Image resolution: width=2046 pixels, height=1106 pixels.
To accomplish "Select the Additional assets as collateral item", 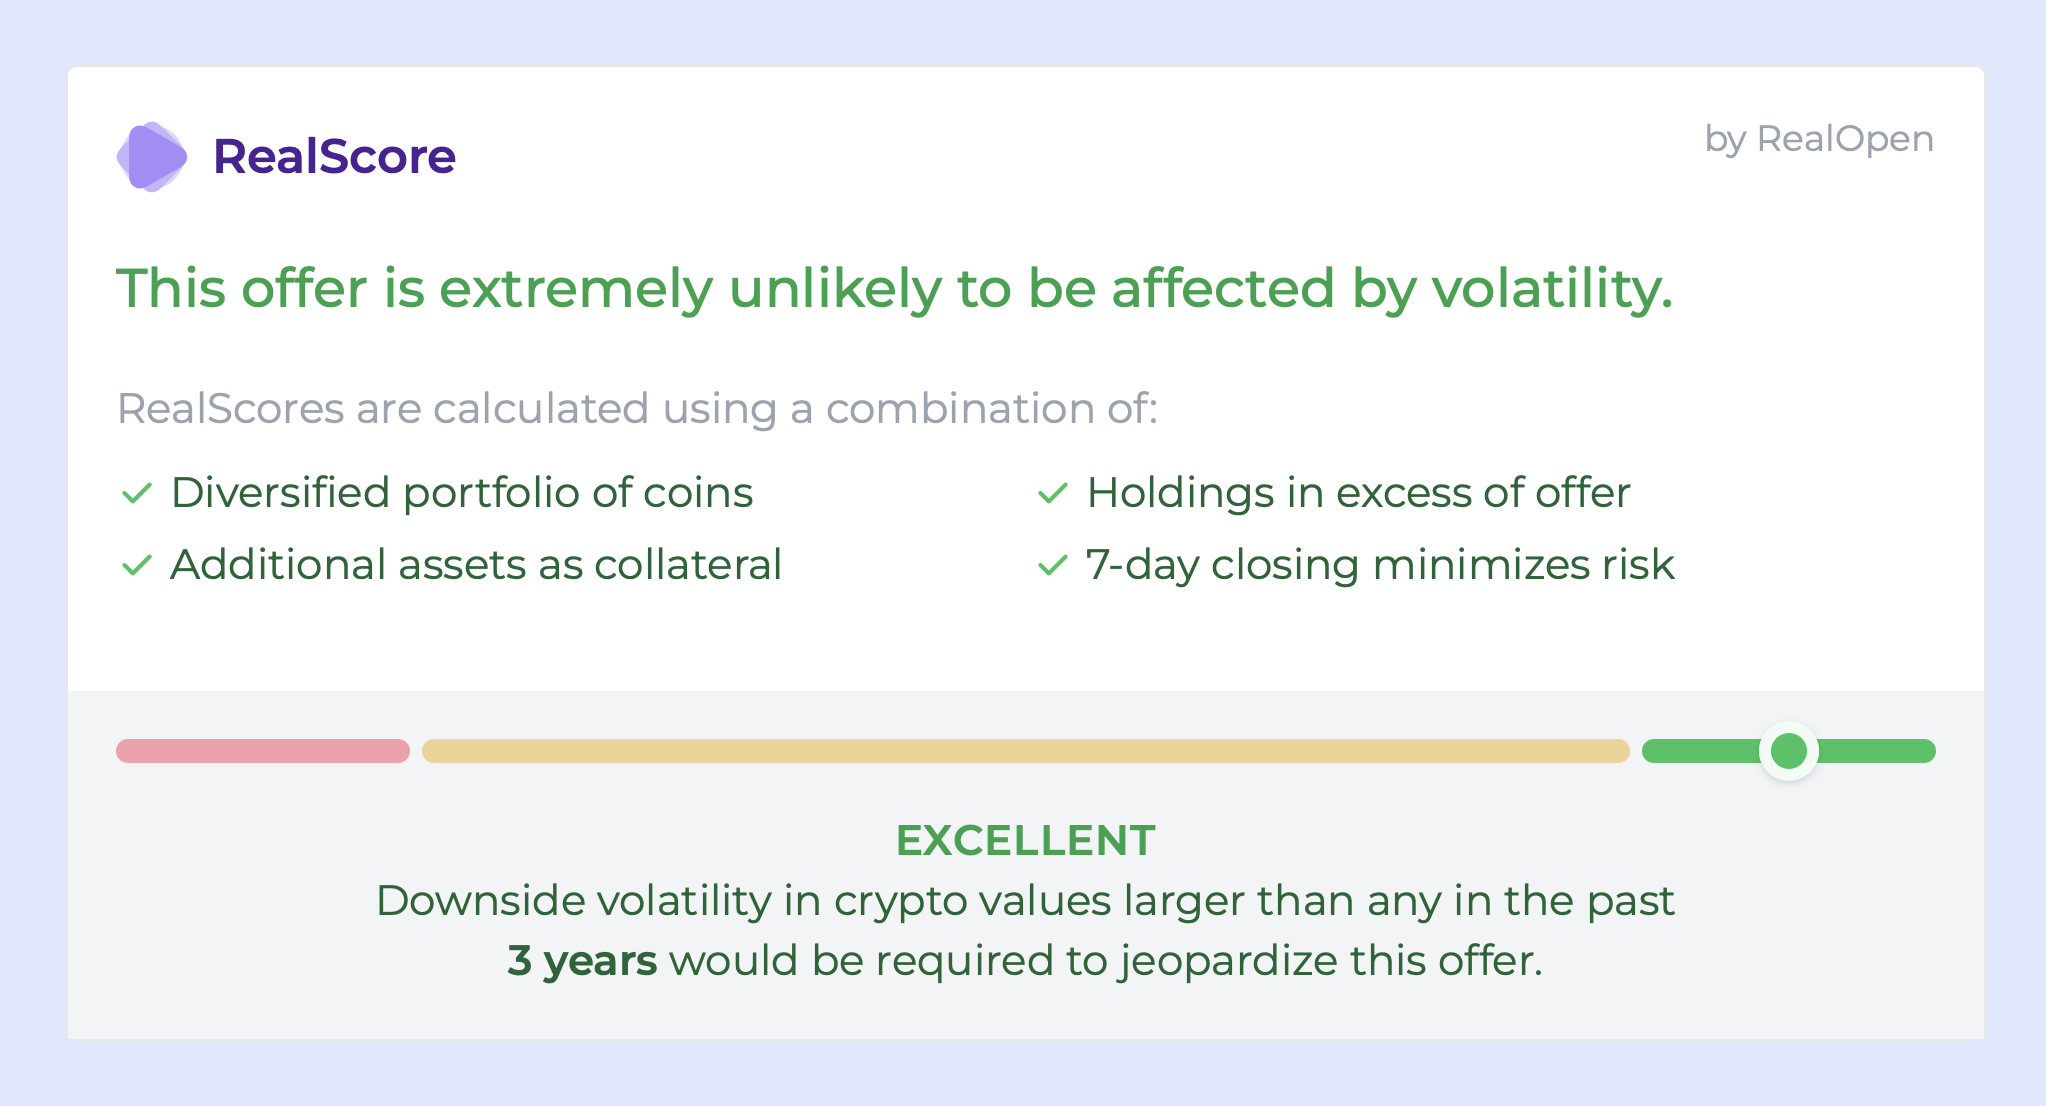I will [x=475, y=565].
